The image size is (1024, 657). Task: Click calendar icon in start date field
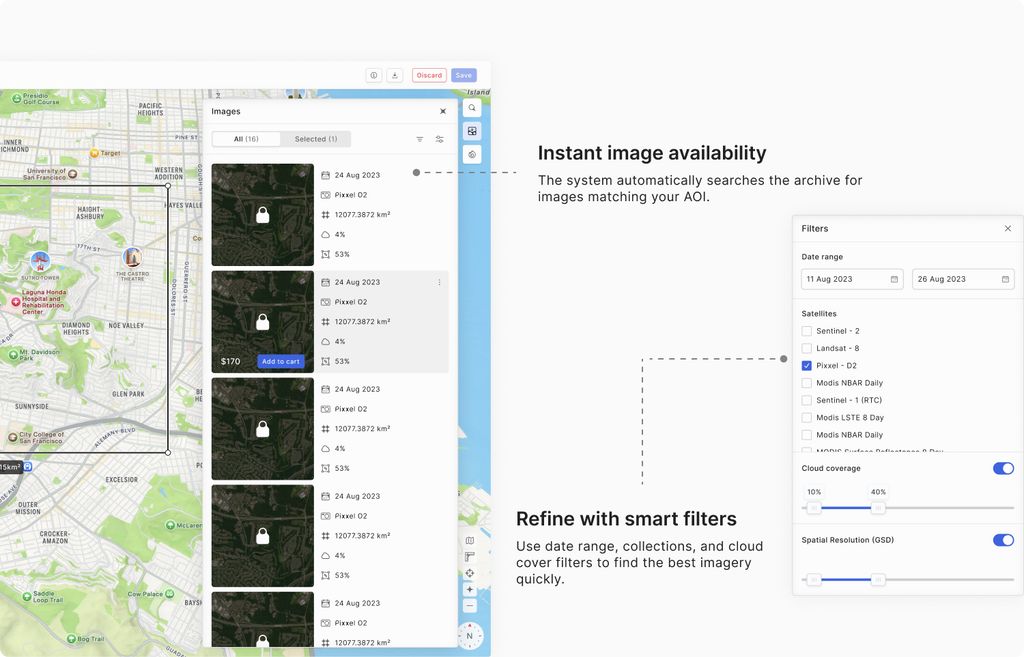pos(894,279)
